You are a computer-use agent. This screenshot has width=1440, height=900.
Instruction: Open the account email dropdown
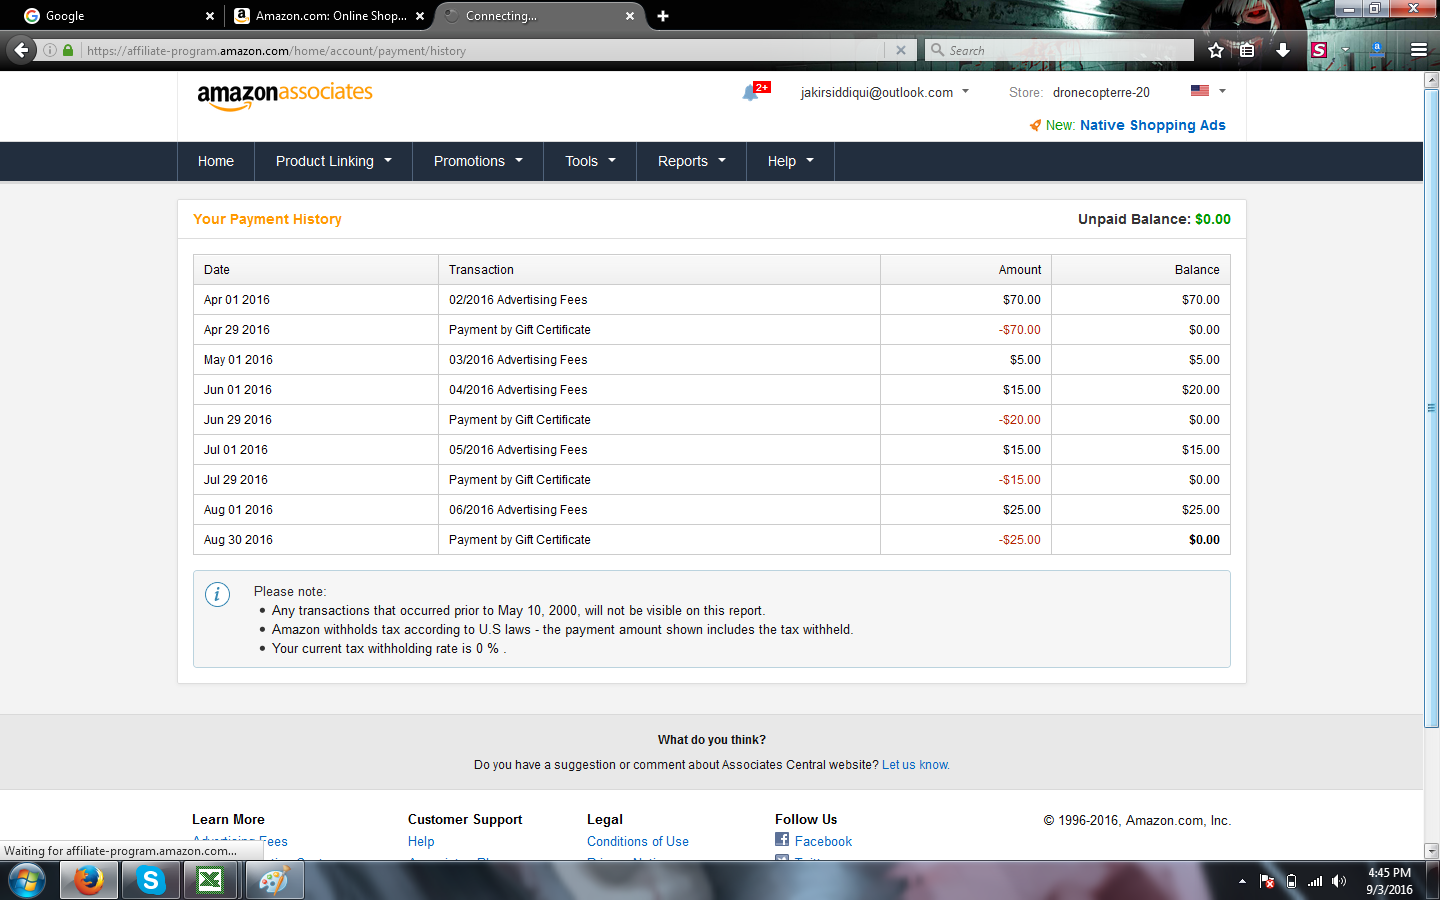point(885,92)
